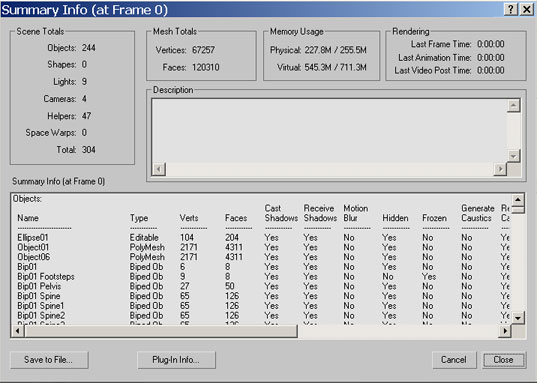Click the Save to File... button
Screen dimensions: 537x383
pos(49,360)
